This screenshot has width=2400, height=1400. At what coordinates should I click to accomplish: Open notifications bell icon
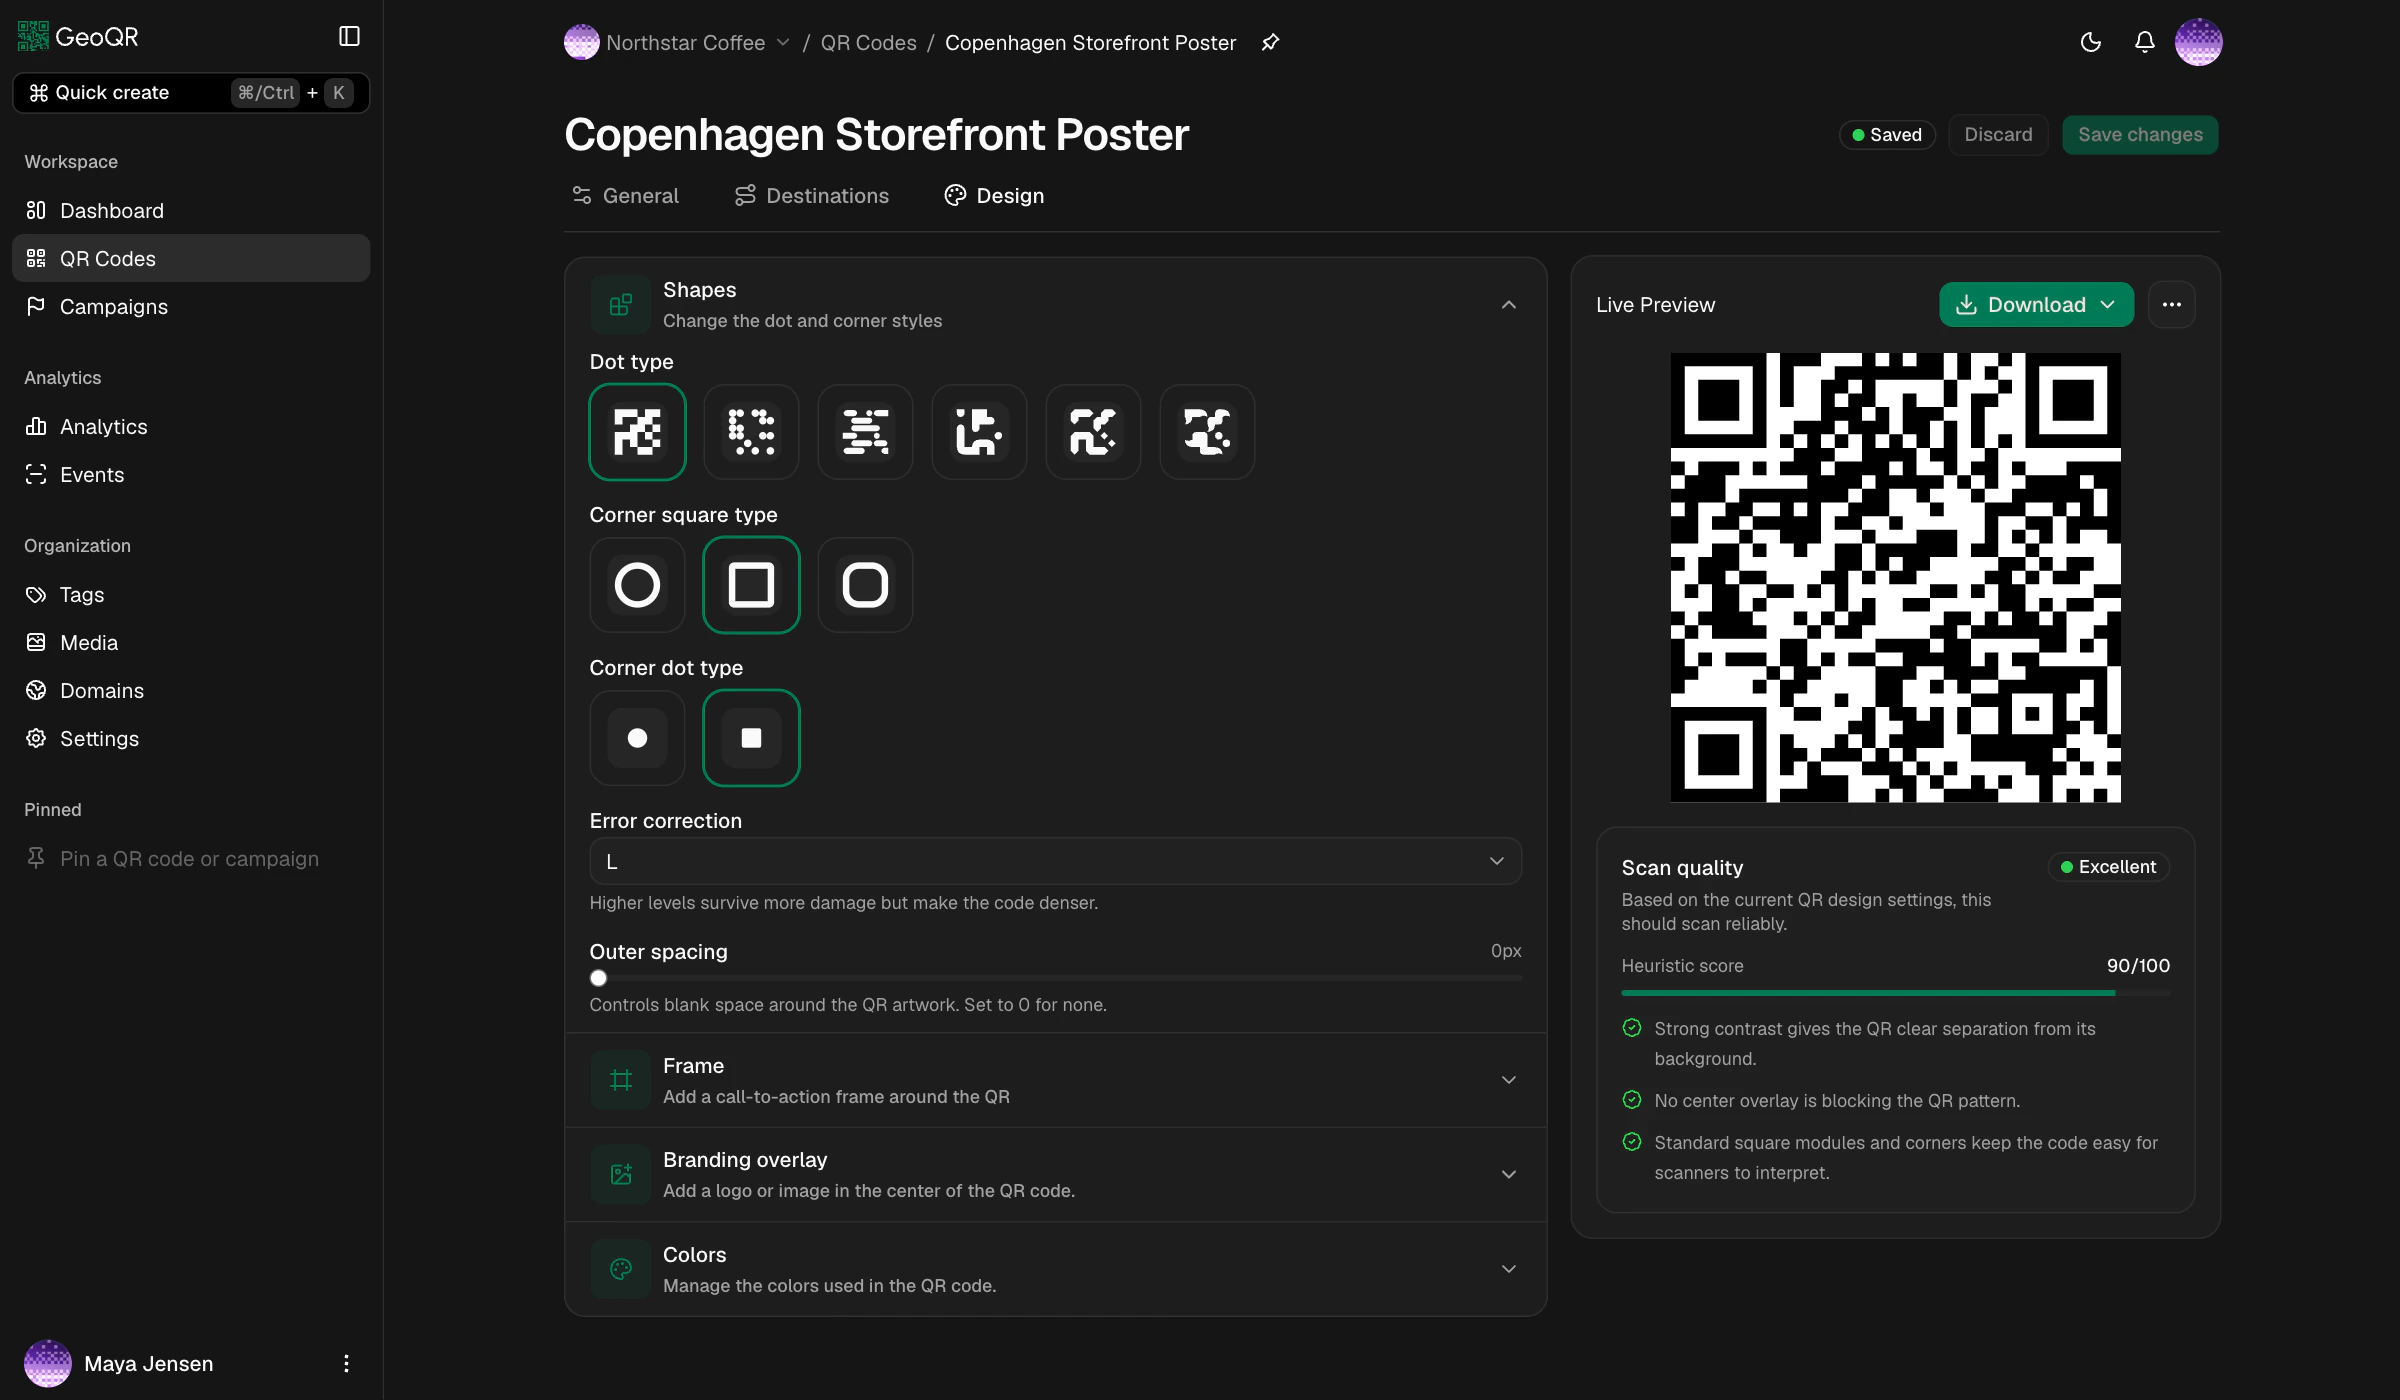click(x=2144, y=42)
